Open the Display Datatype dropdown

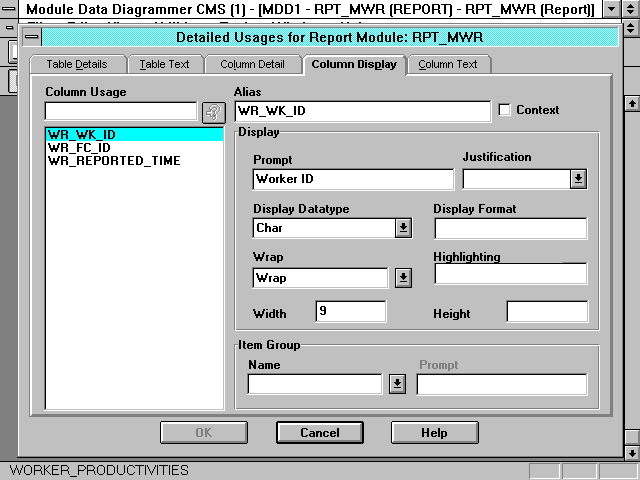pos(402,228)
